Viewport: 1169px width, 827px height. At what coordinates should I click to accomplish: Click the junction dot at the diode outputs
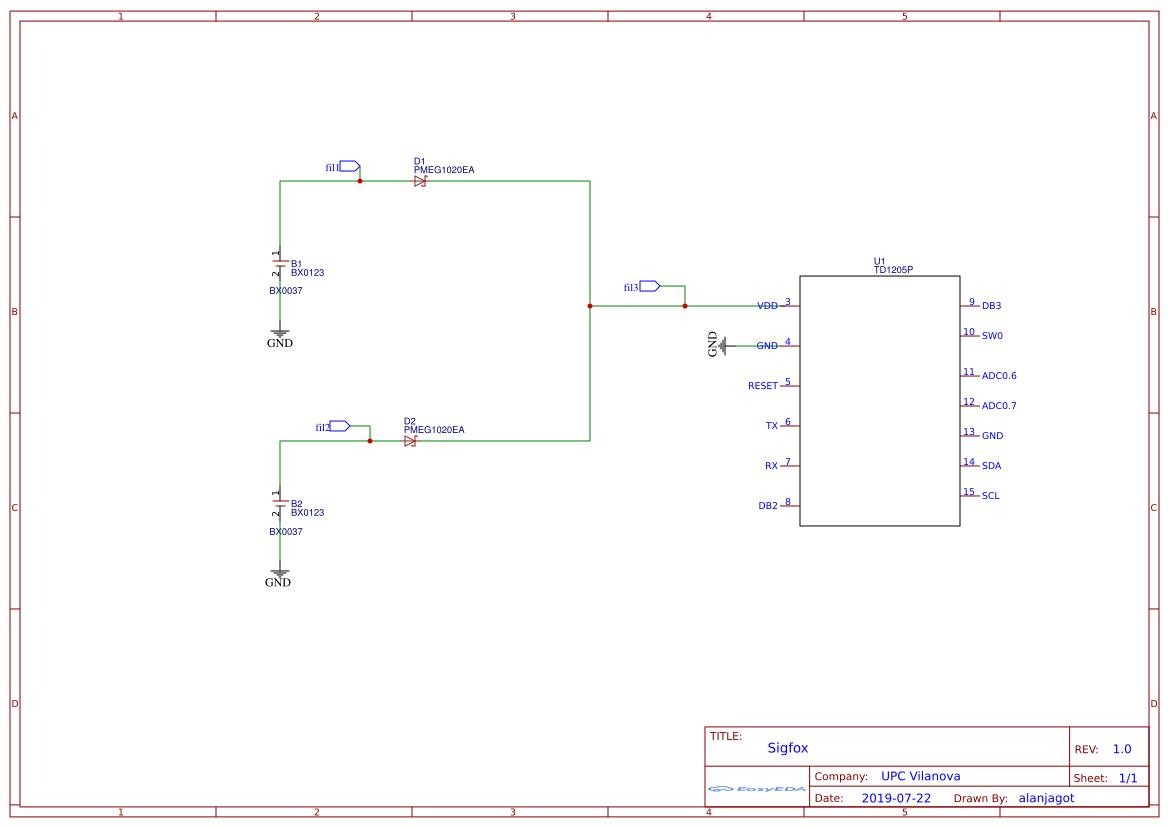click(x=590, y=306)
